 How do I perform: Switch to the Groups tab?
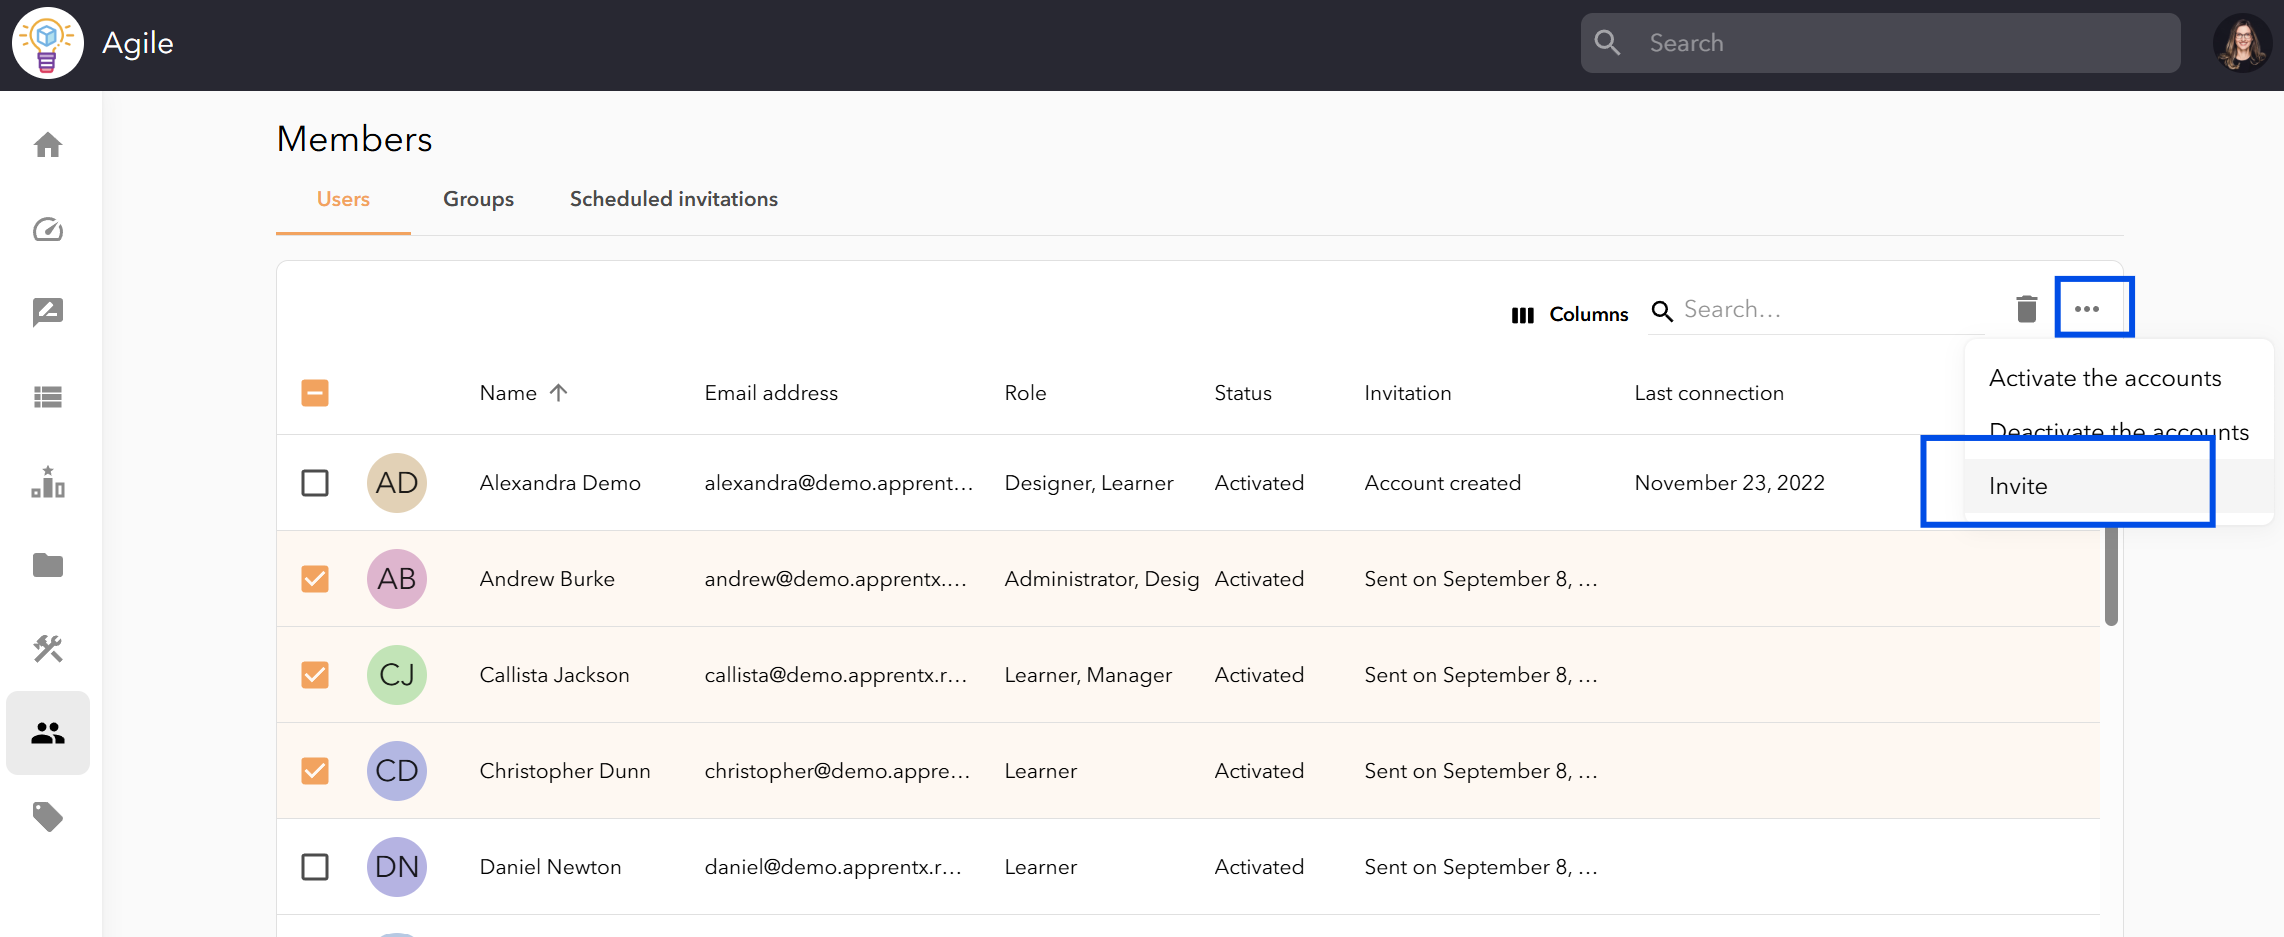pos(478,199)
